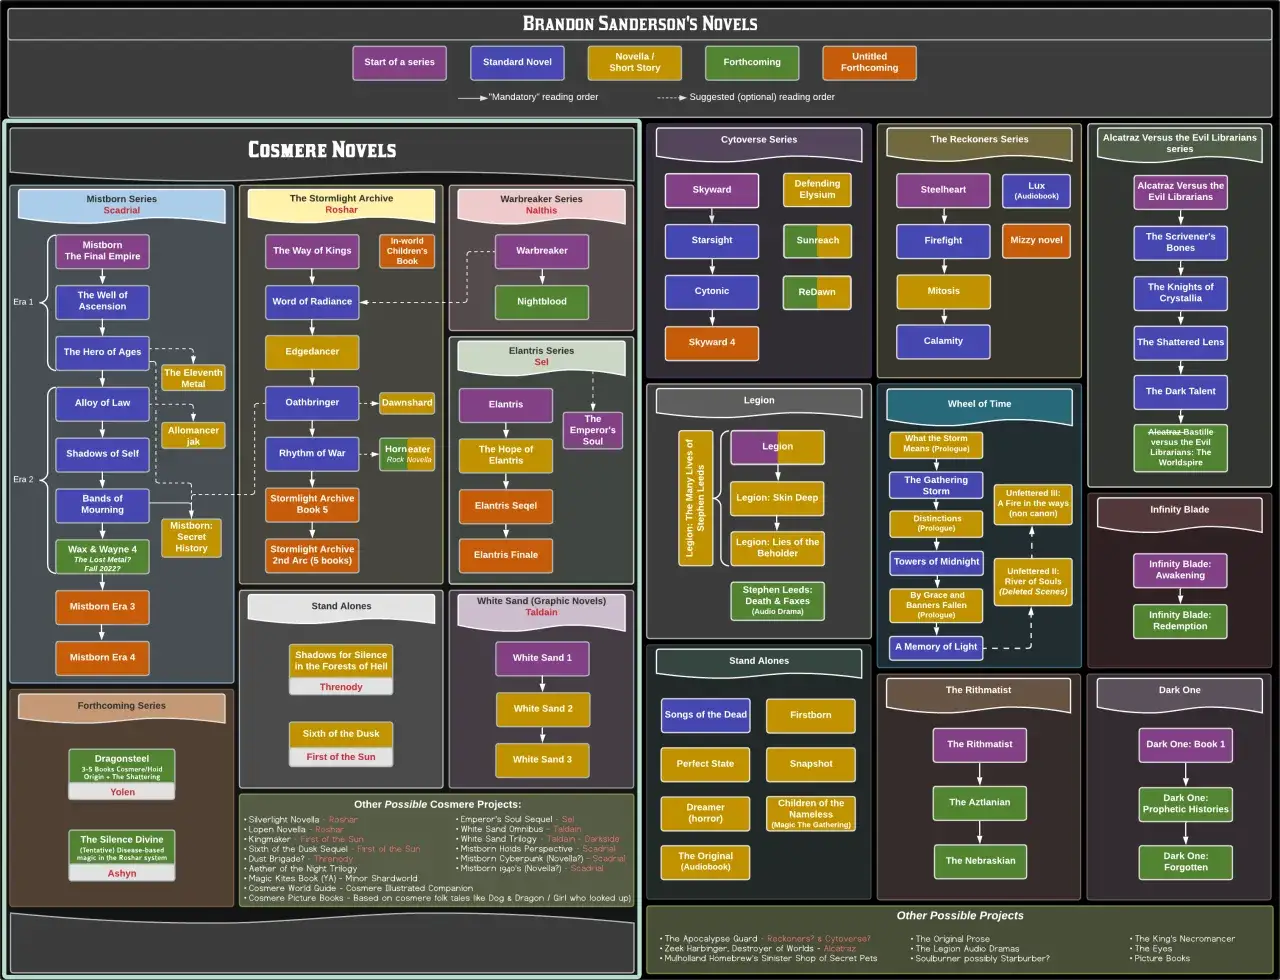Screen dimensions: 1280x980
Task: Select the "Mistborn Era 4" box
Action: click(x=102, y=657)
